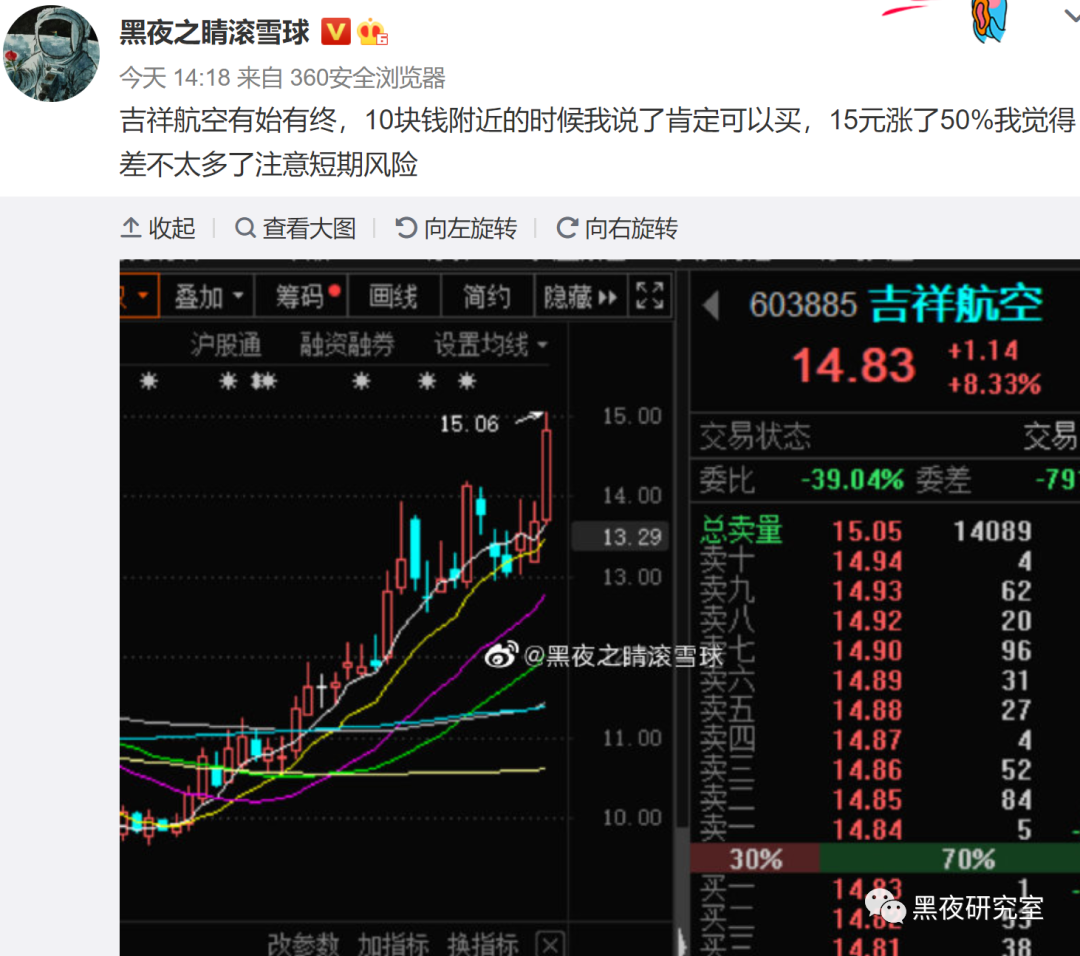The height and width of the screenshot is (956, 1080).
Task: Click the first star event marker above the chart
Action: click(149, 381)
